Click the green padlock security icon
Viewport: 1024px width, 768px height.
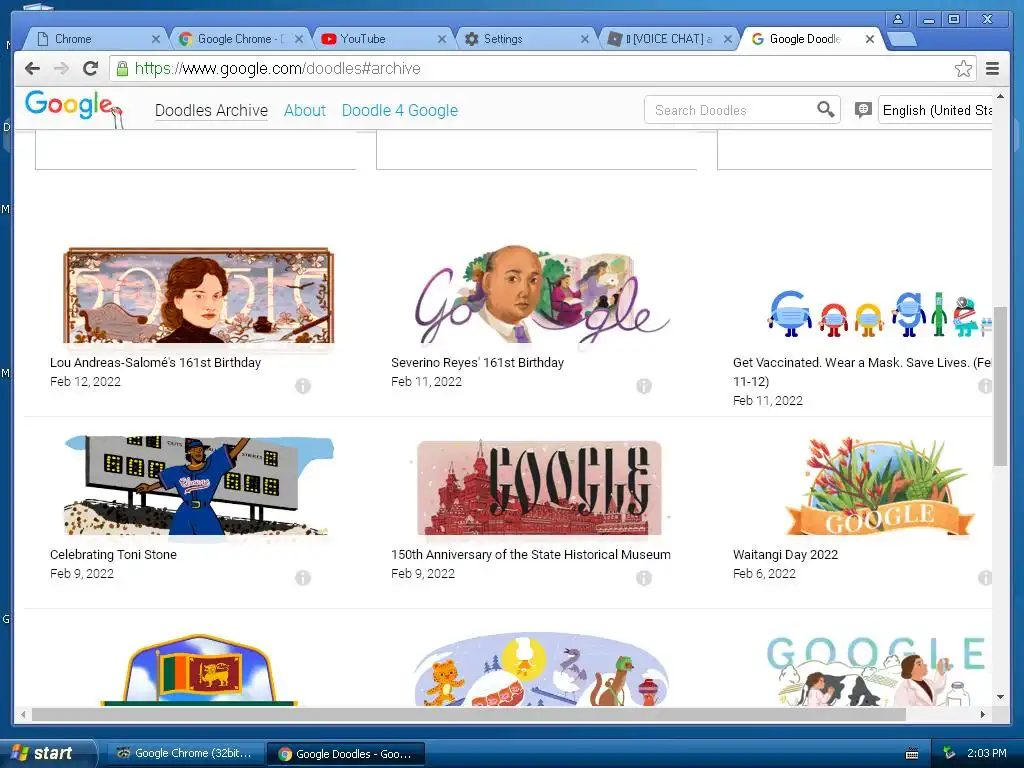[x=122, y=69]
